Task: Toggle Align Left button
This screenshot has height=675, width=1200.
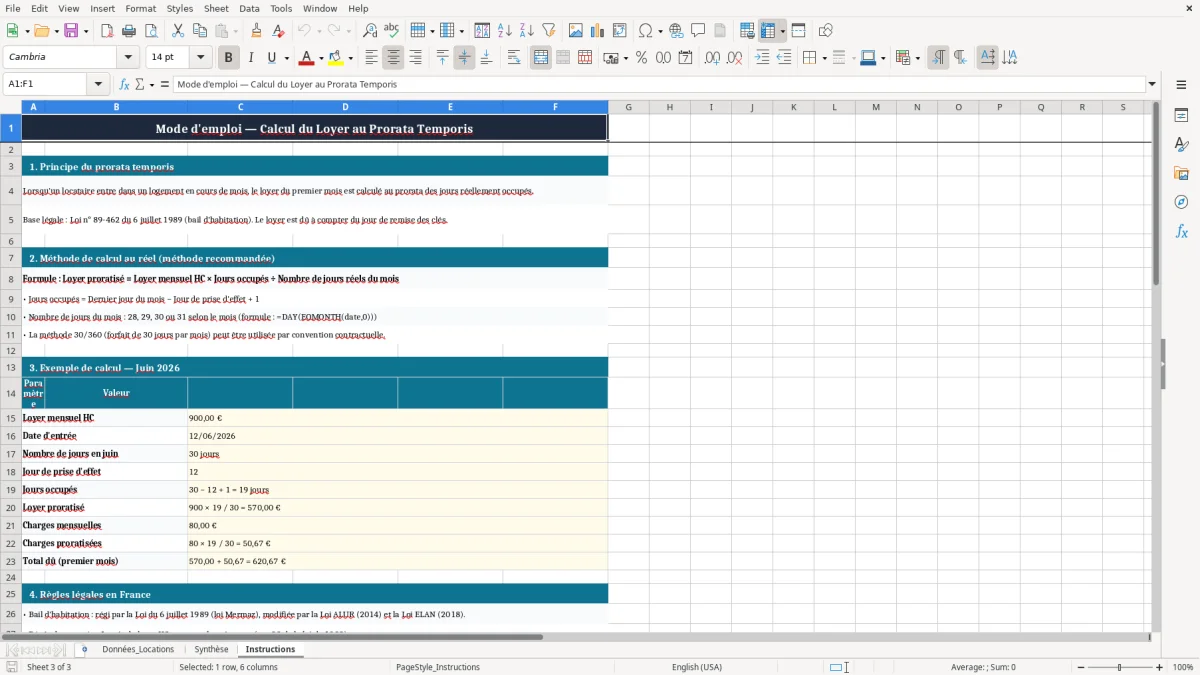Action: point(371,58)
